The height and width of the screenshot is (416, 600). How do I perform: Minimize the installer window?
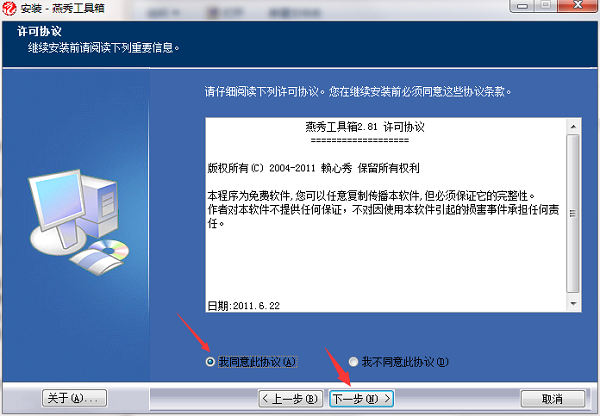pyautogui.click(x=523, y=5)
